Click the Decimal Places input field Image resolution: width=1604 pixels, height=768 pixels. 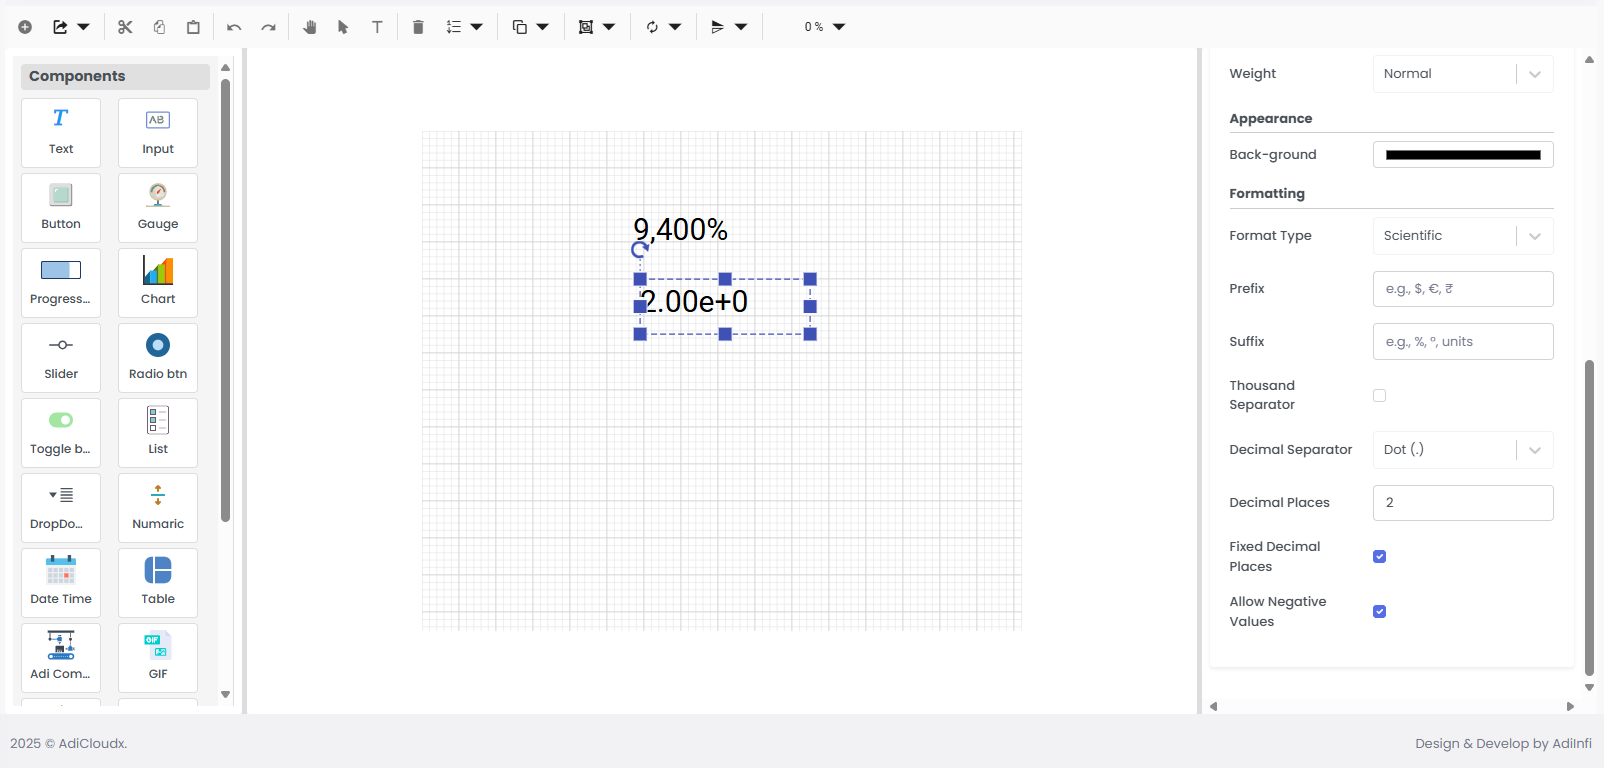pyautogui.click(x=1463, y=503)
